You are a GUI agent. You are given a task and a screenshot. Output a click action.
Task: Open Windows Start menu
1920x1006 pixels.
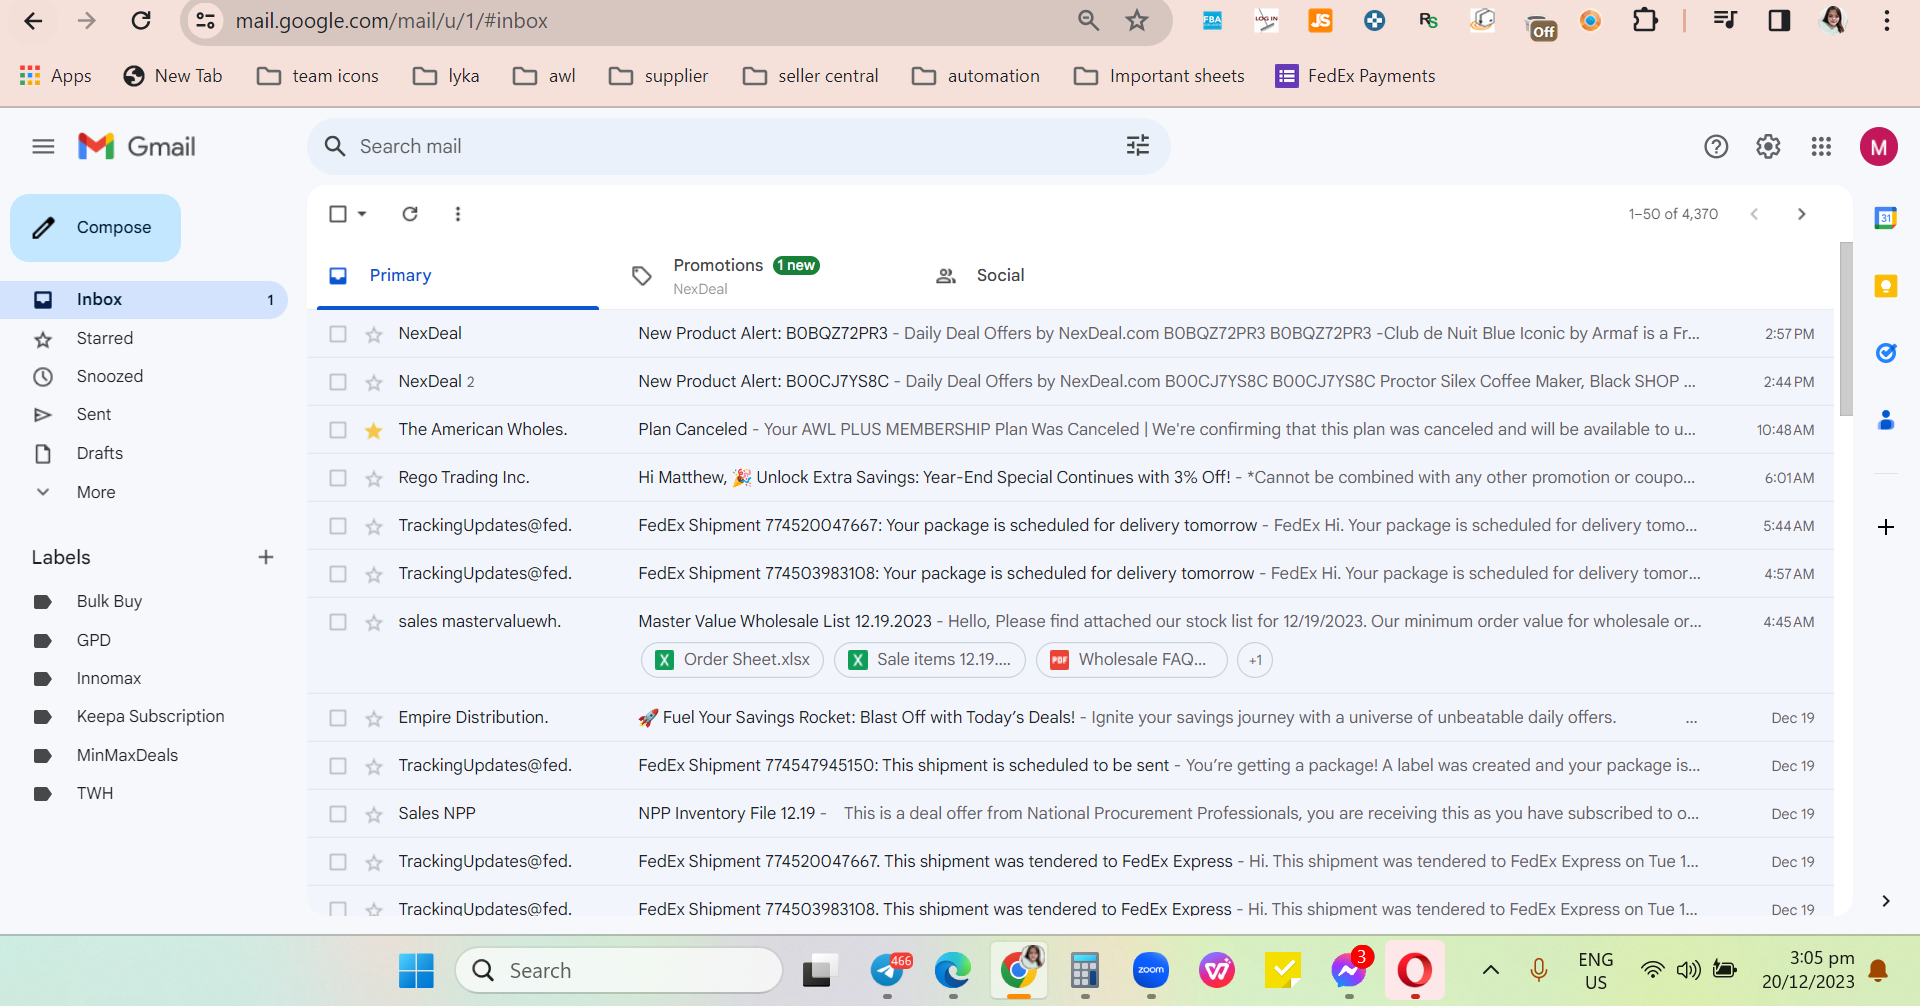[416, 970]
